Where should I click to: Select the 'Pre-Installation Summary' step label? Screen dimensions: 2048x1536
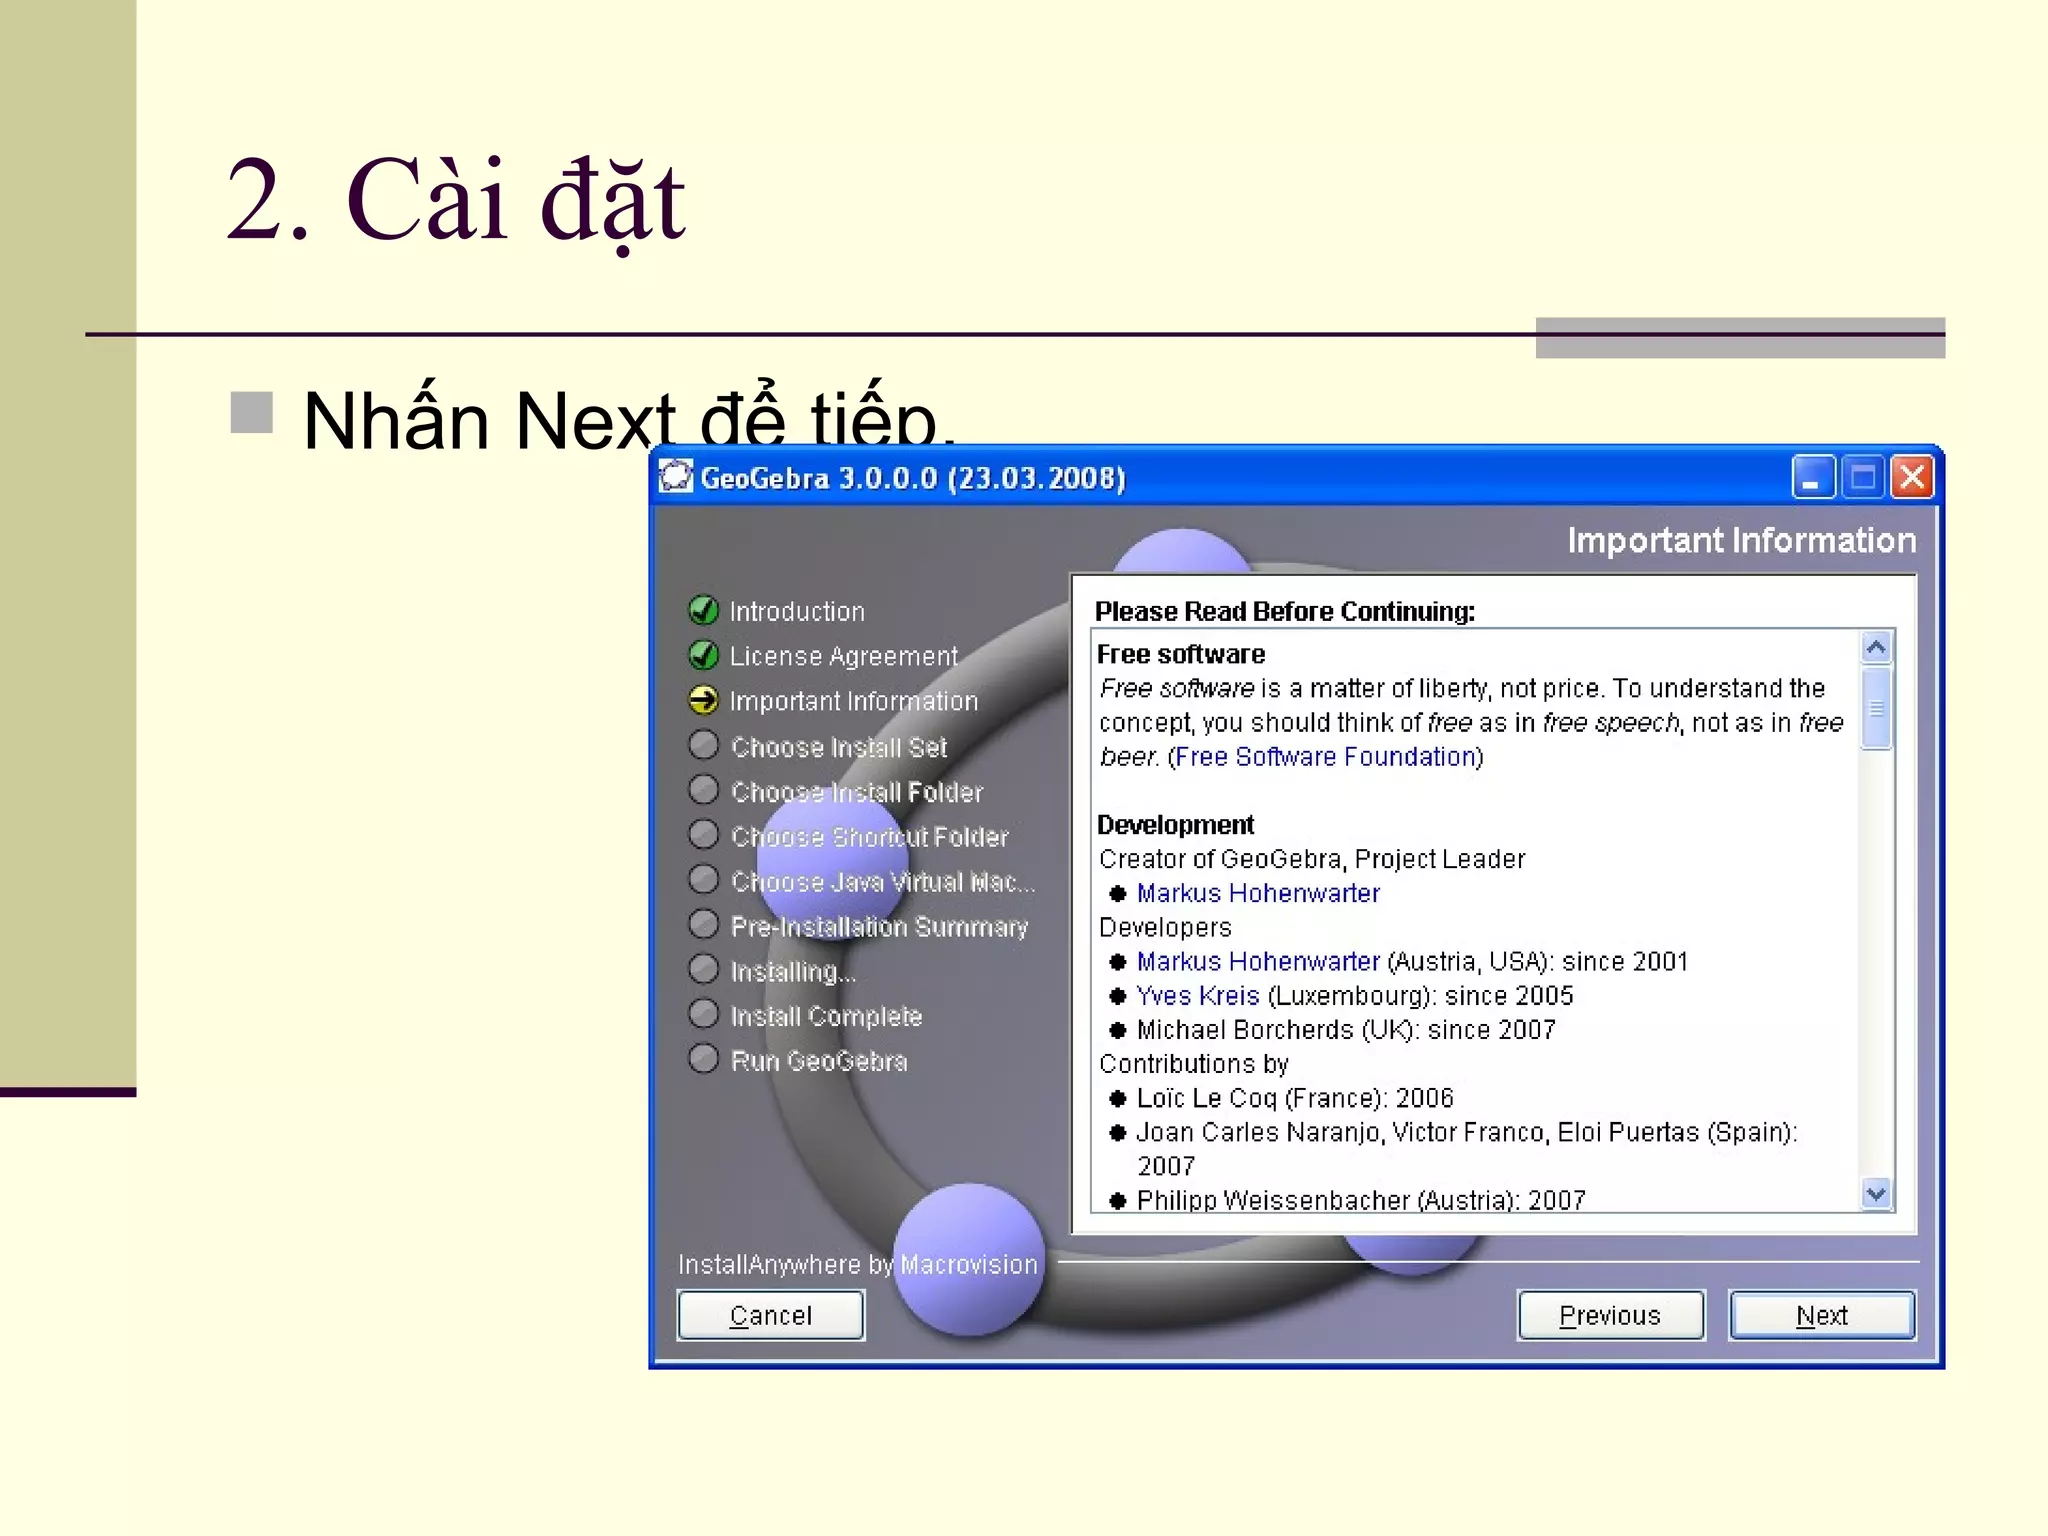pyautogui.click(x=879, y=927)
